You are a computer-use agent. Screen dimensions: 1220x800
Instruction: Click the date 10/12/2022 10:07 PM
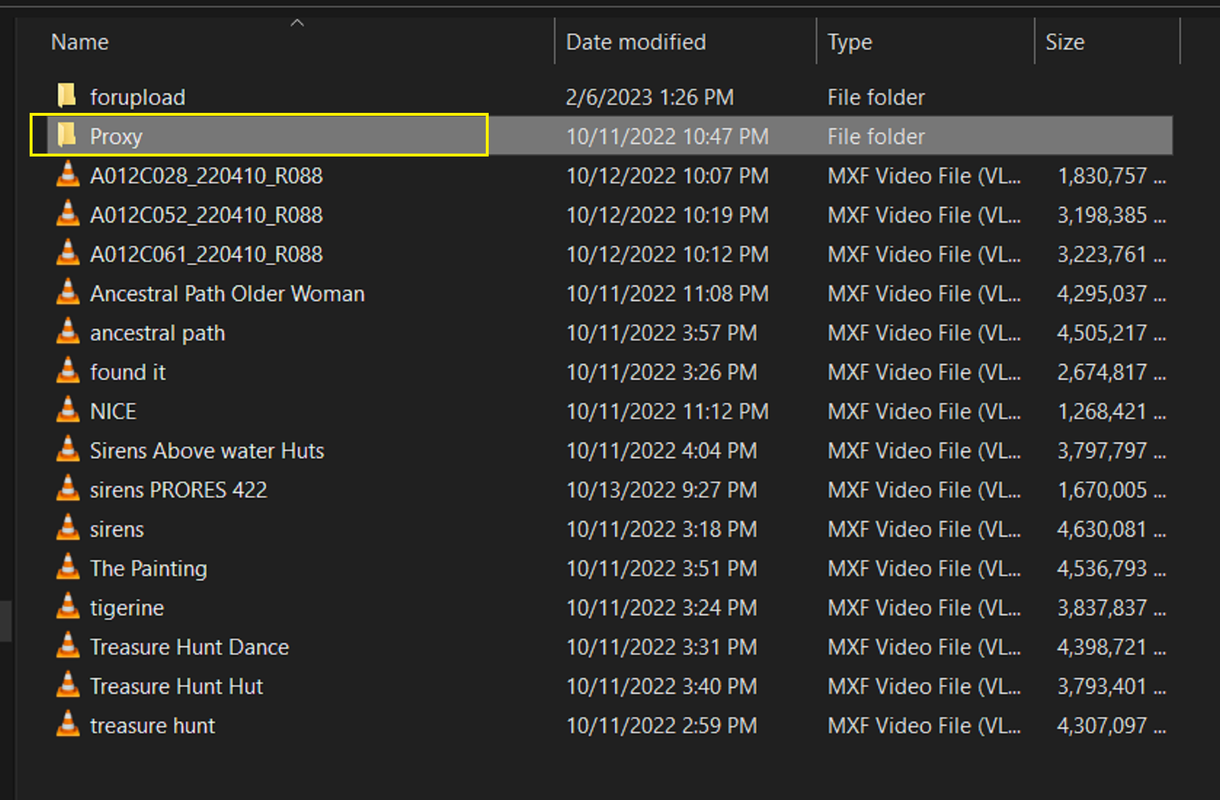point(667,176)
